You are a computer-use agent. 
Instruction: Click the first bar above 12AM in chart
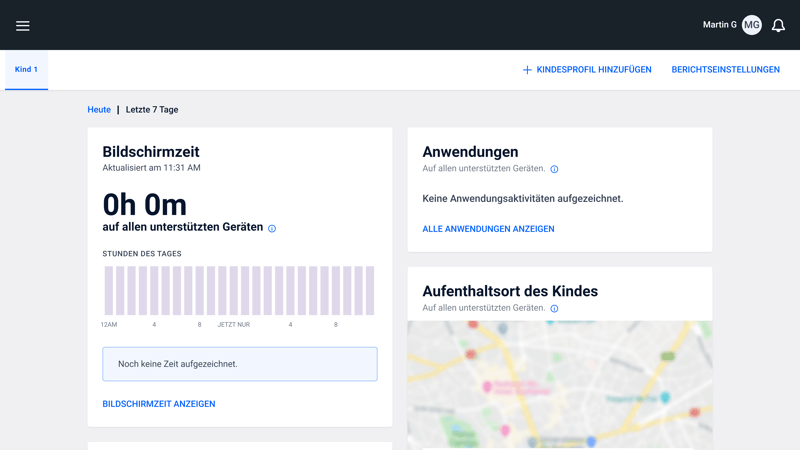(109, 291)
